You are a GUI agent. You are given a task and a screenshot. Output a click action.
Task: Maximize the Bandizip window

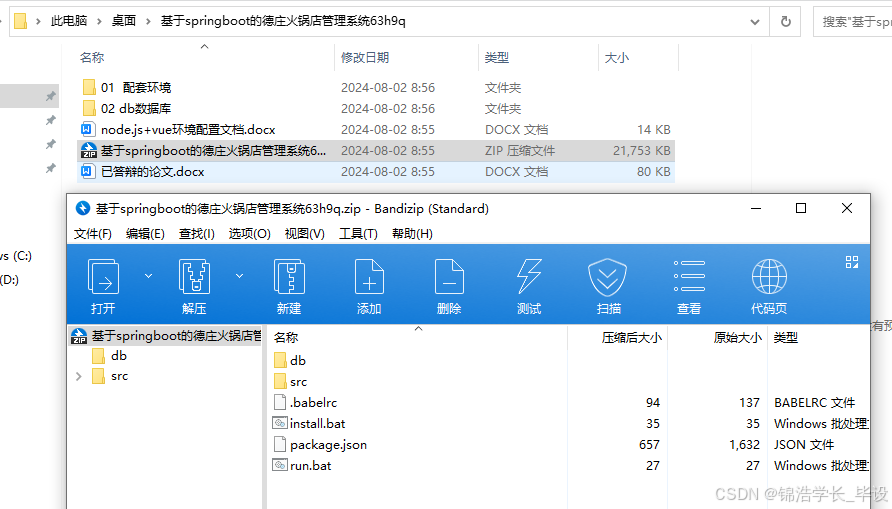point(801,208)
